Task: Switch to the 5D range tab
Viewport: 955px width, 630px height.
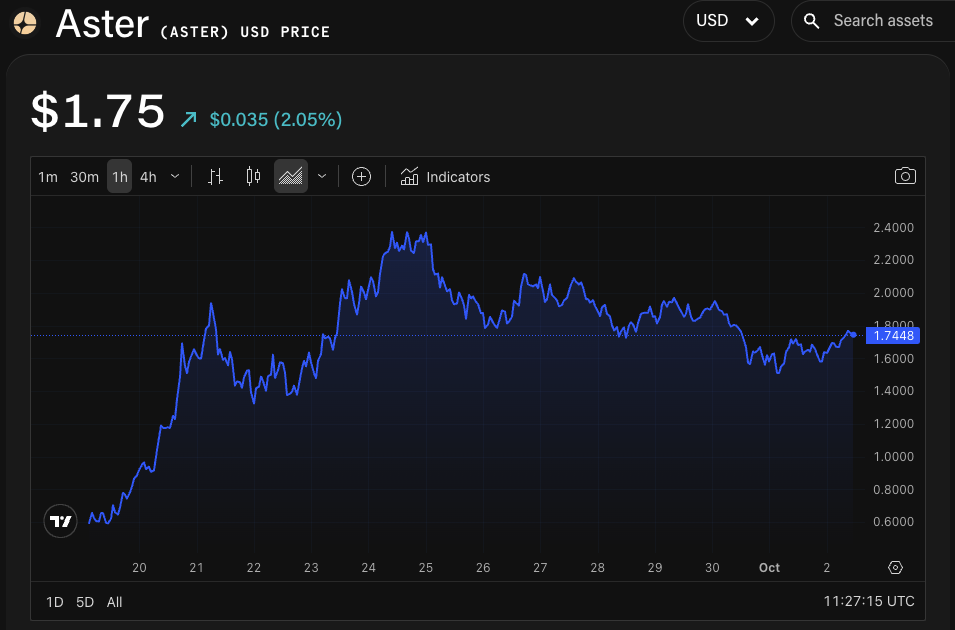Action: [x=84, y=602]
